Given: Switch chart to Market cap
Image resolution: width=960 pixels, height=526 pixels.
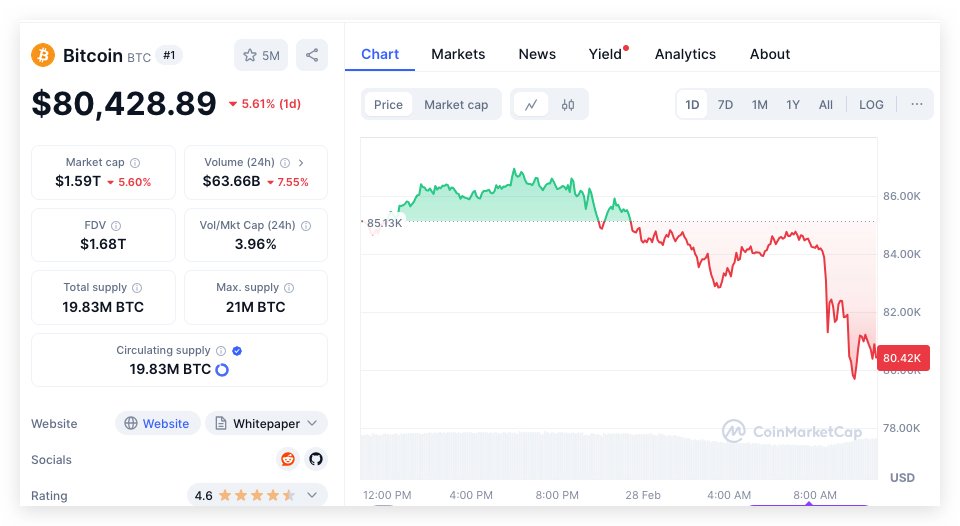Looking at the screenshot, I should pos(456,104).
